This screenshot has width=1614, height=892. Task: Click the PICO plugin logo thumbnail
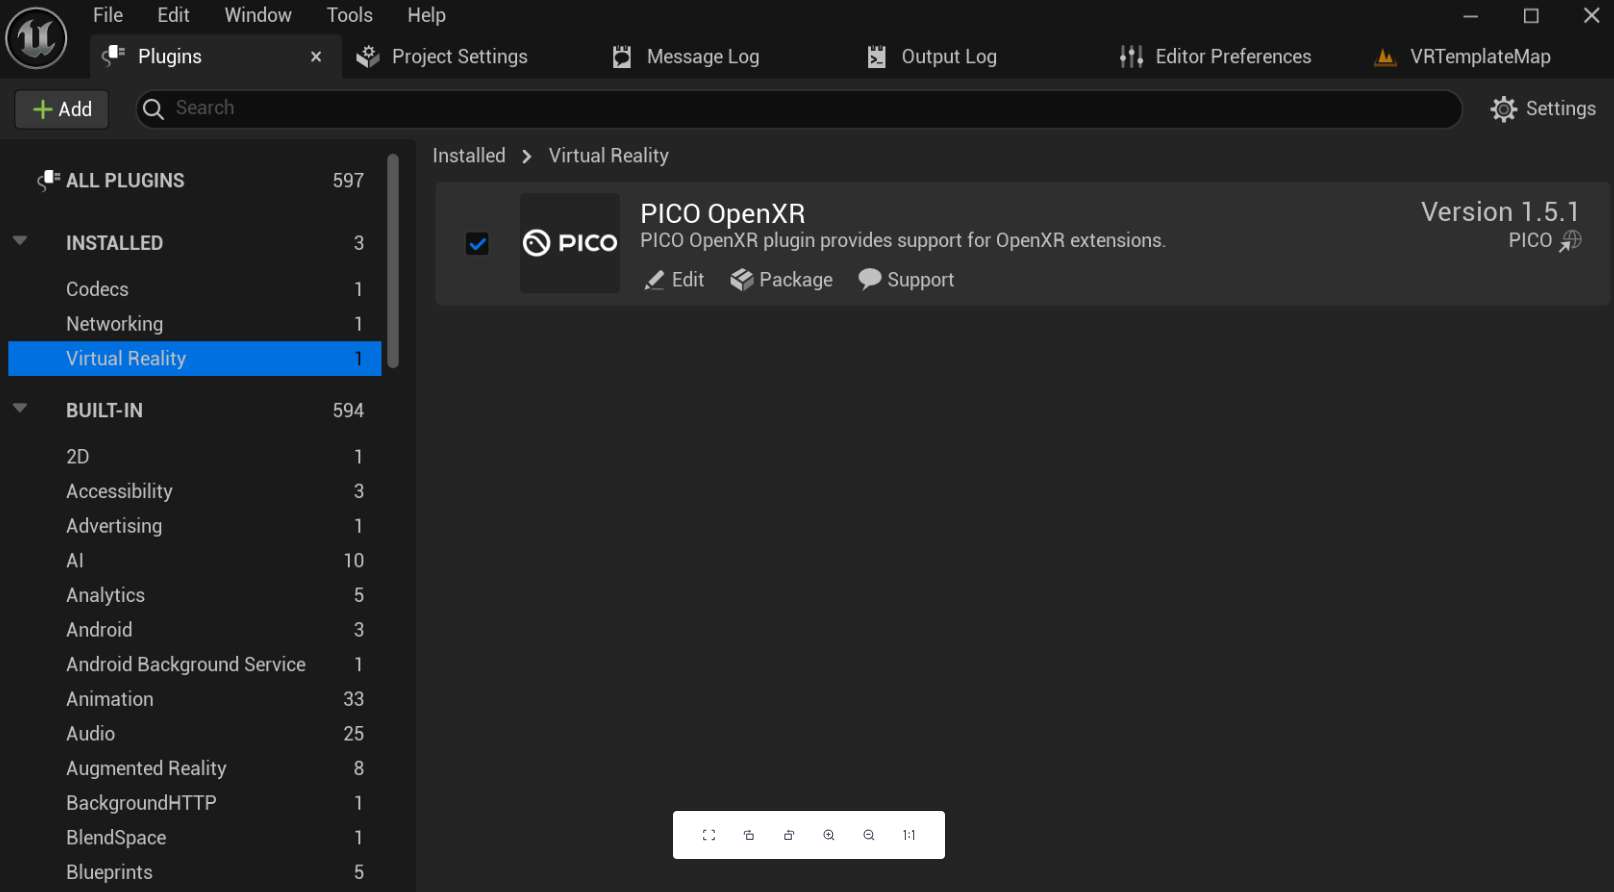570,243
